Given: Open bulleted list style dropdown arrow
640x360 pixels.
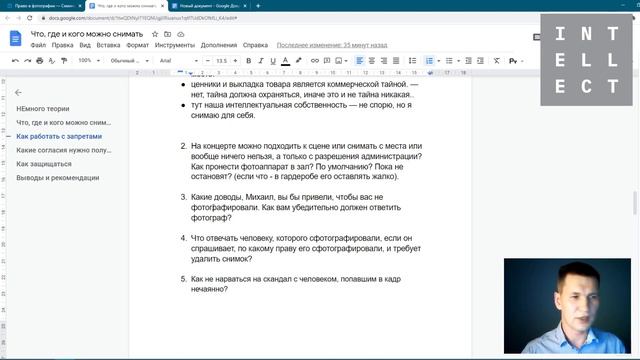Looking at the screenshot, I should tap(458, 61).
